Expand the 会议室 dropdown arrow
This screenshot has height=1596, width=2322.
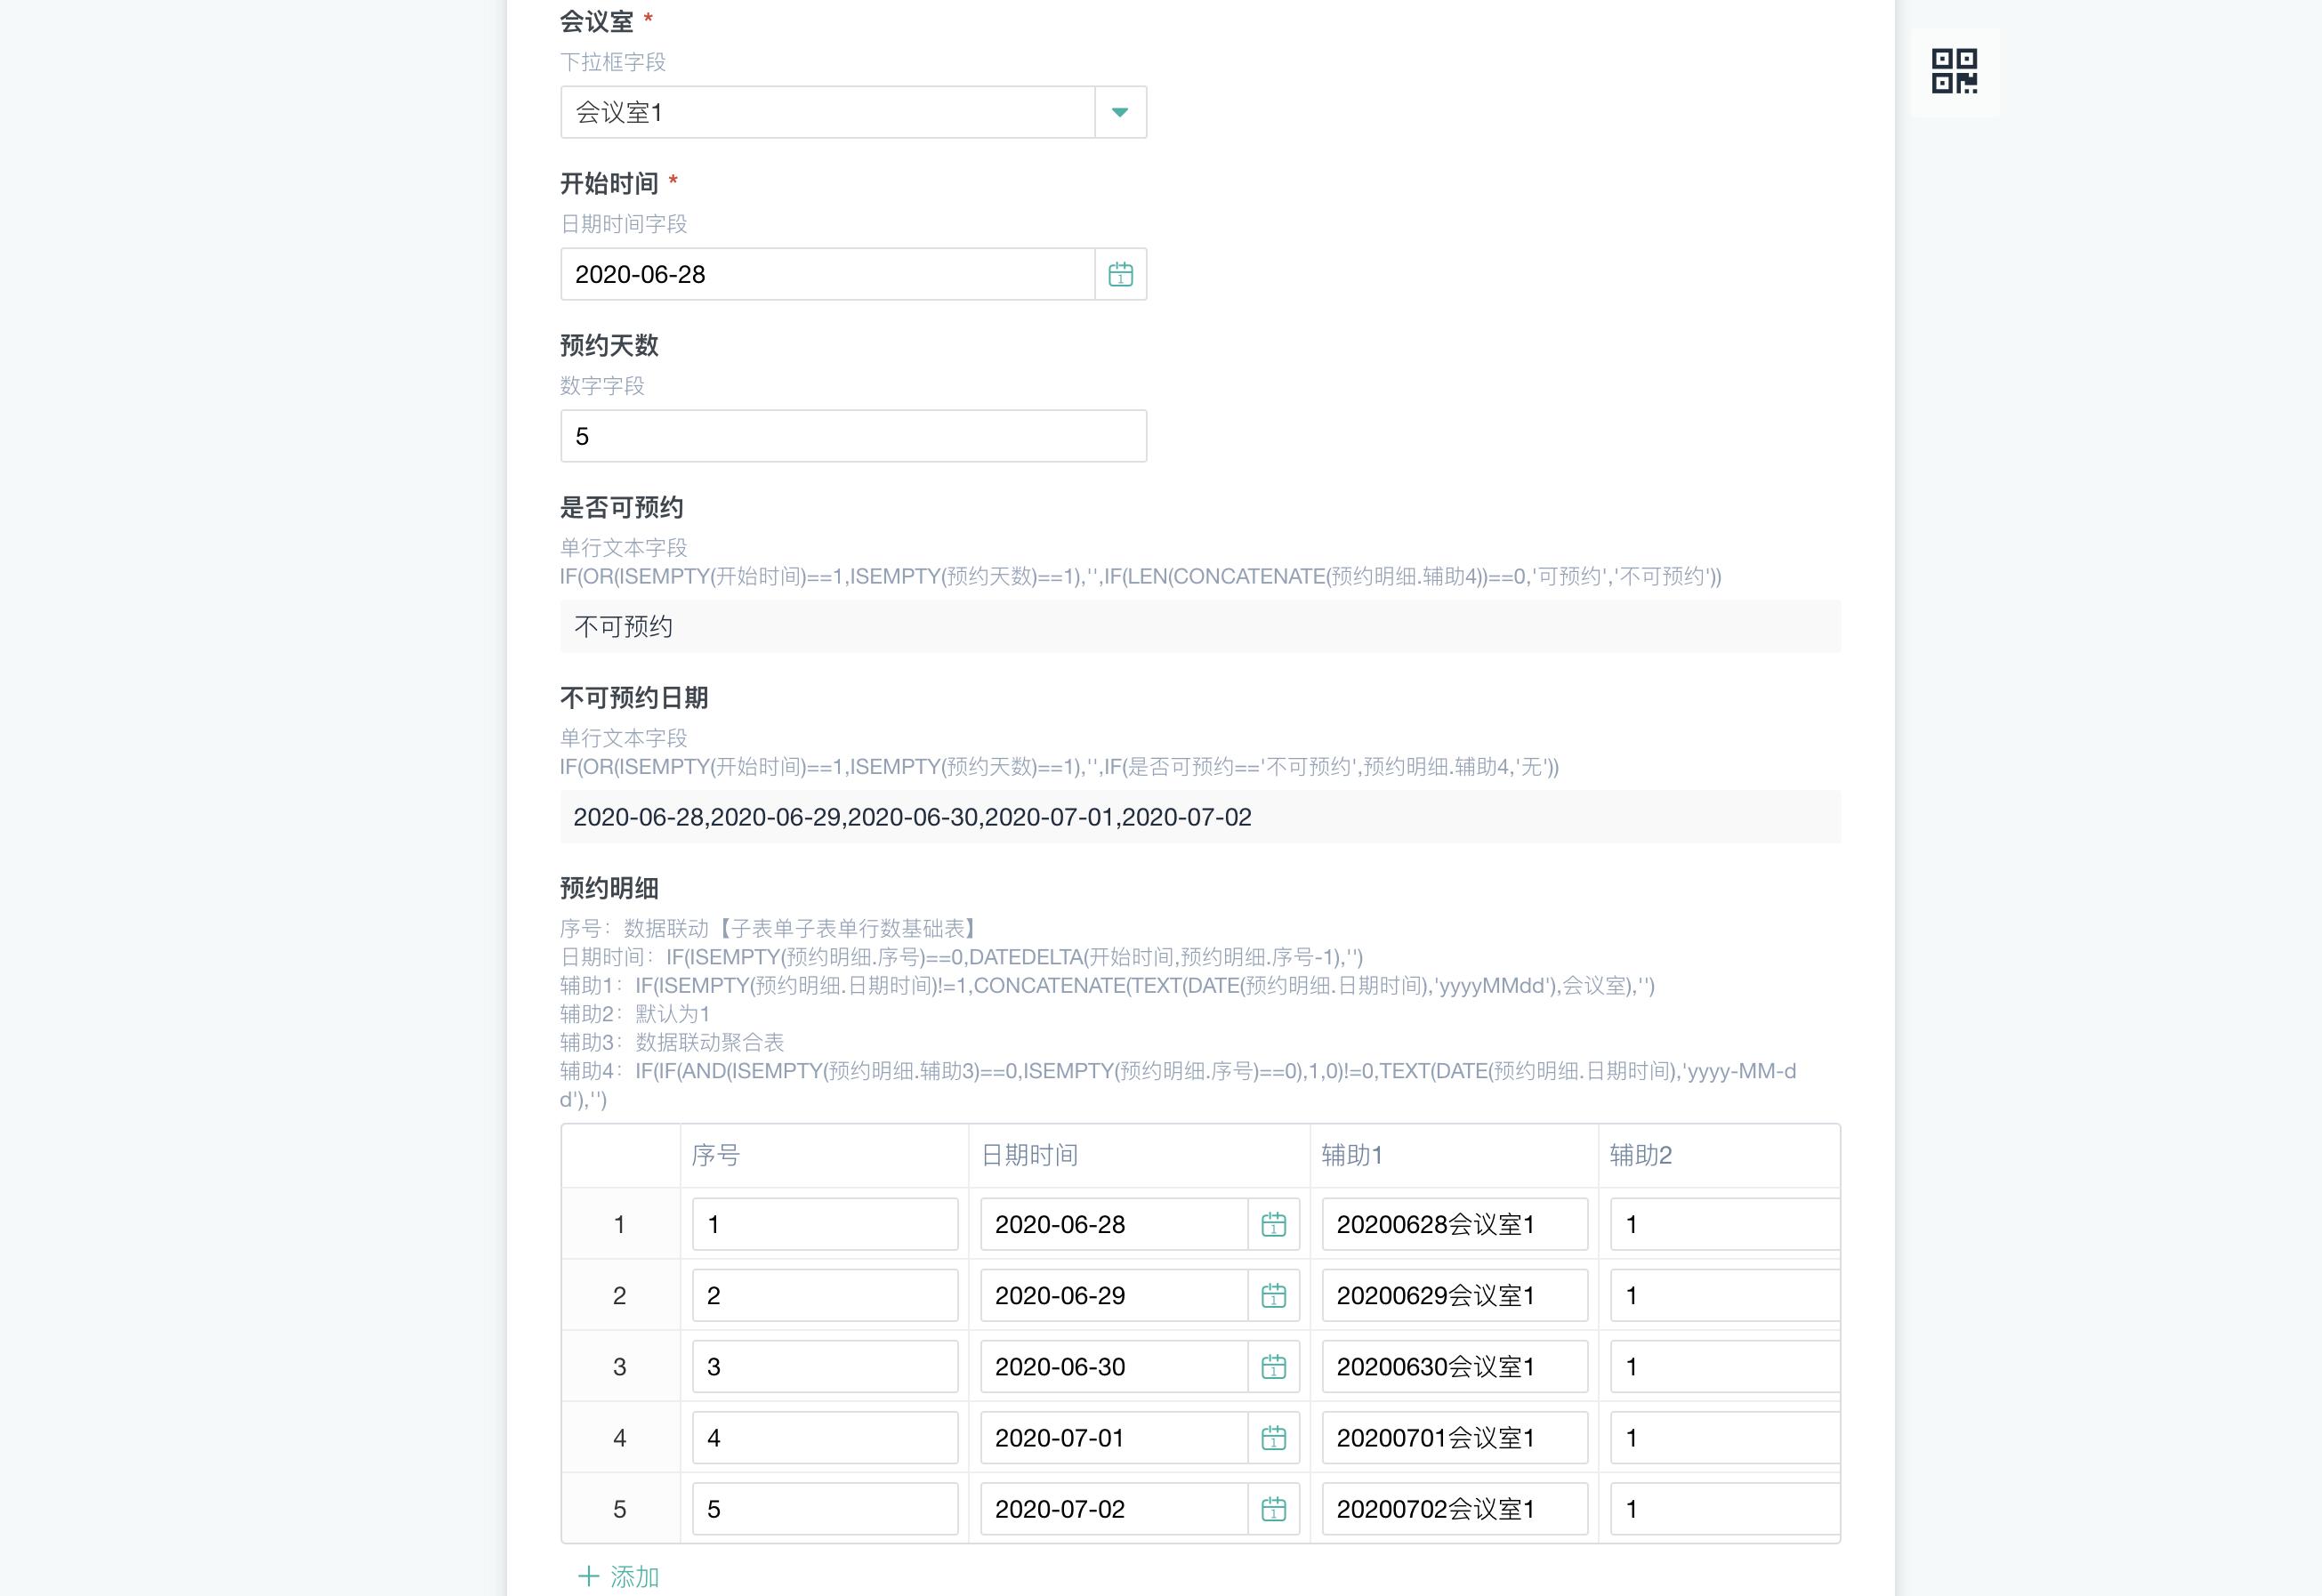click(1120, 112)
